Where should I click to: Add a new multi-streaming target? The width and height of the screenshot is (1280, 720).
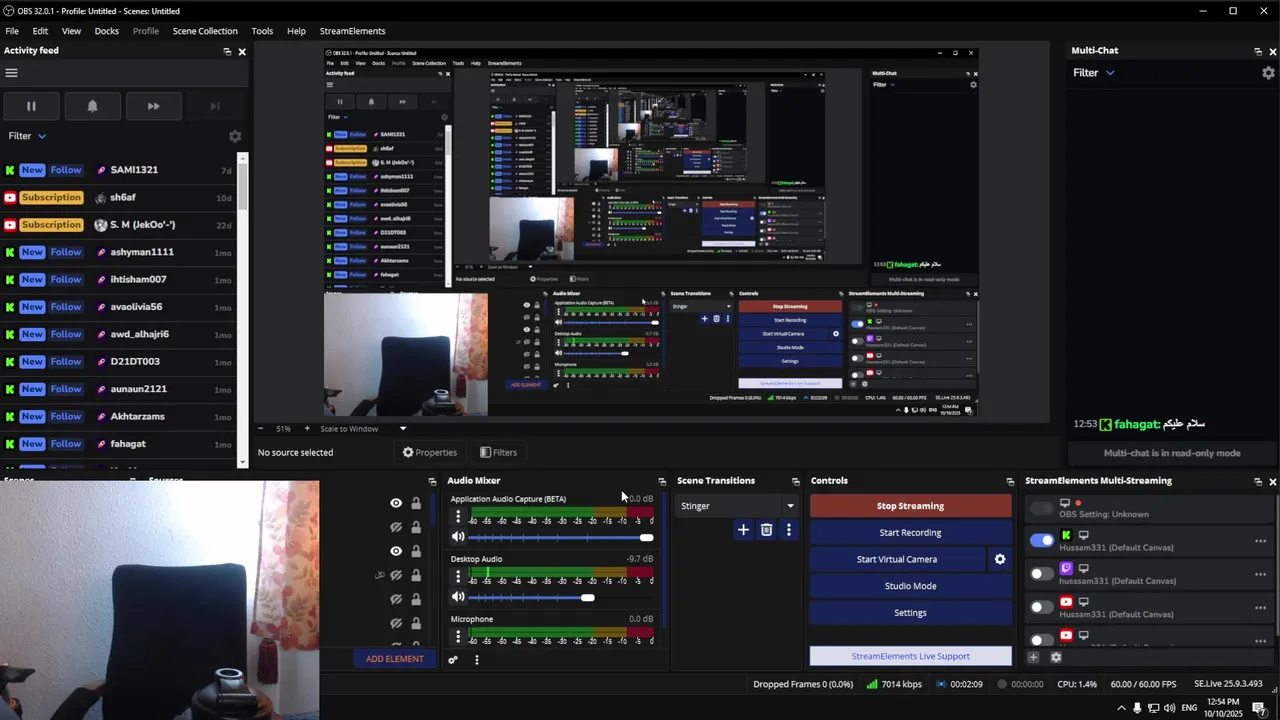point(1034,657)
